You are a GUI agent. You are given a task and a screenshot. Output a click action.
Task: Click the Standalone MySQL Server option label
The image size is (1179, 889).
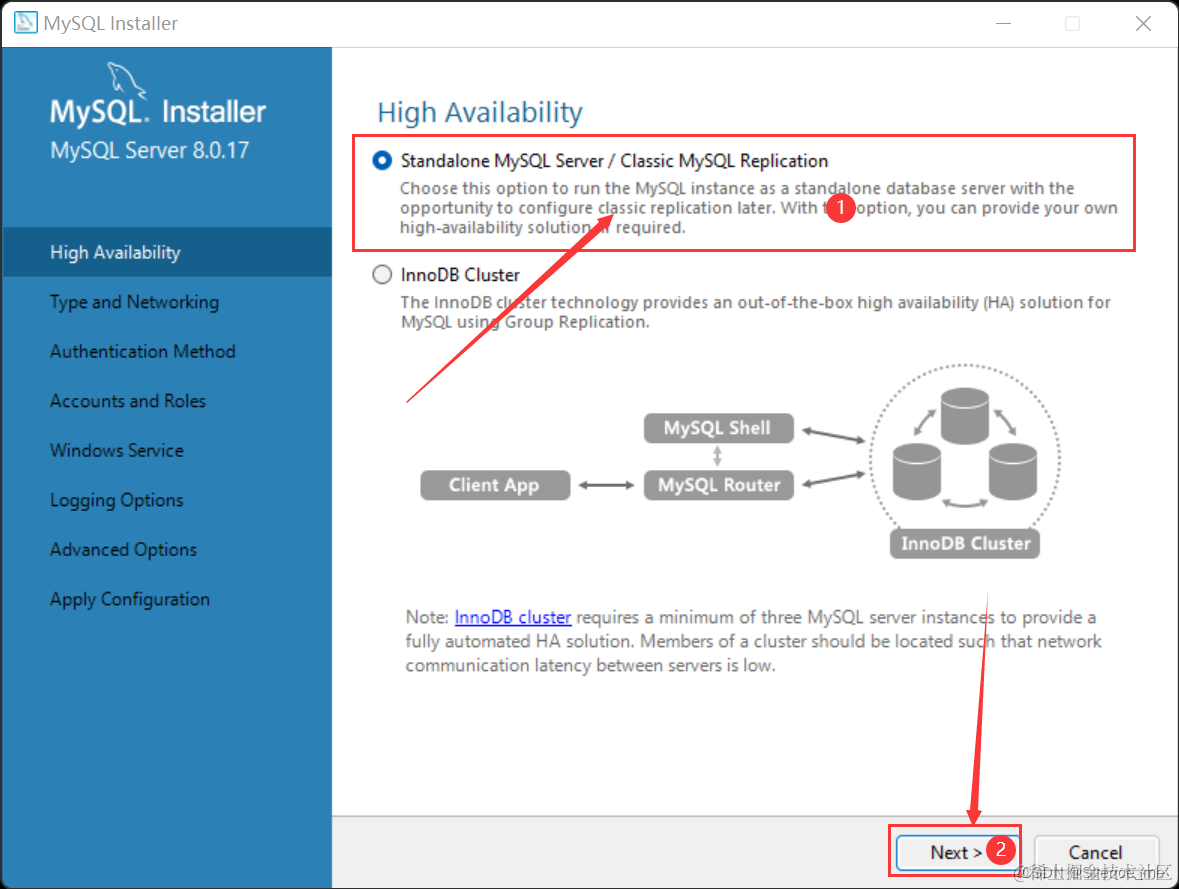[x=614, y=161]
